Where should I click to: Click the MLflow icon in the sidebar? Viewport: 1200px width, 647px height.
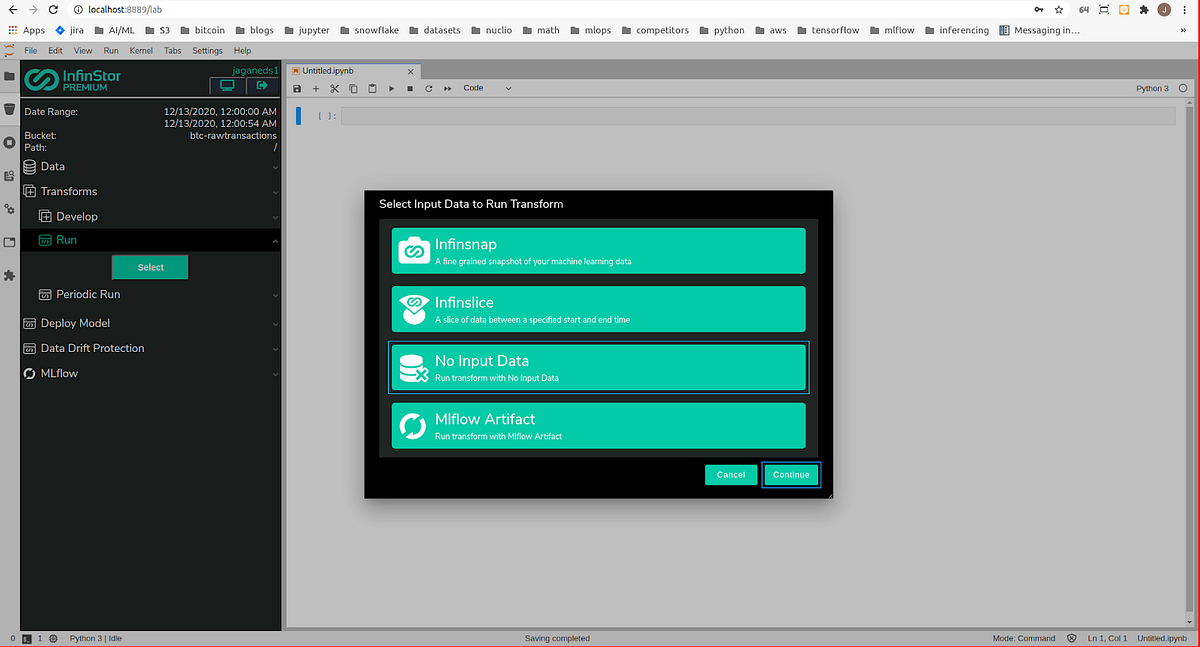(x=28, y=373)
